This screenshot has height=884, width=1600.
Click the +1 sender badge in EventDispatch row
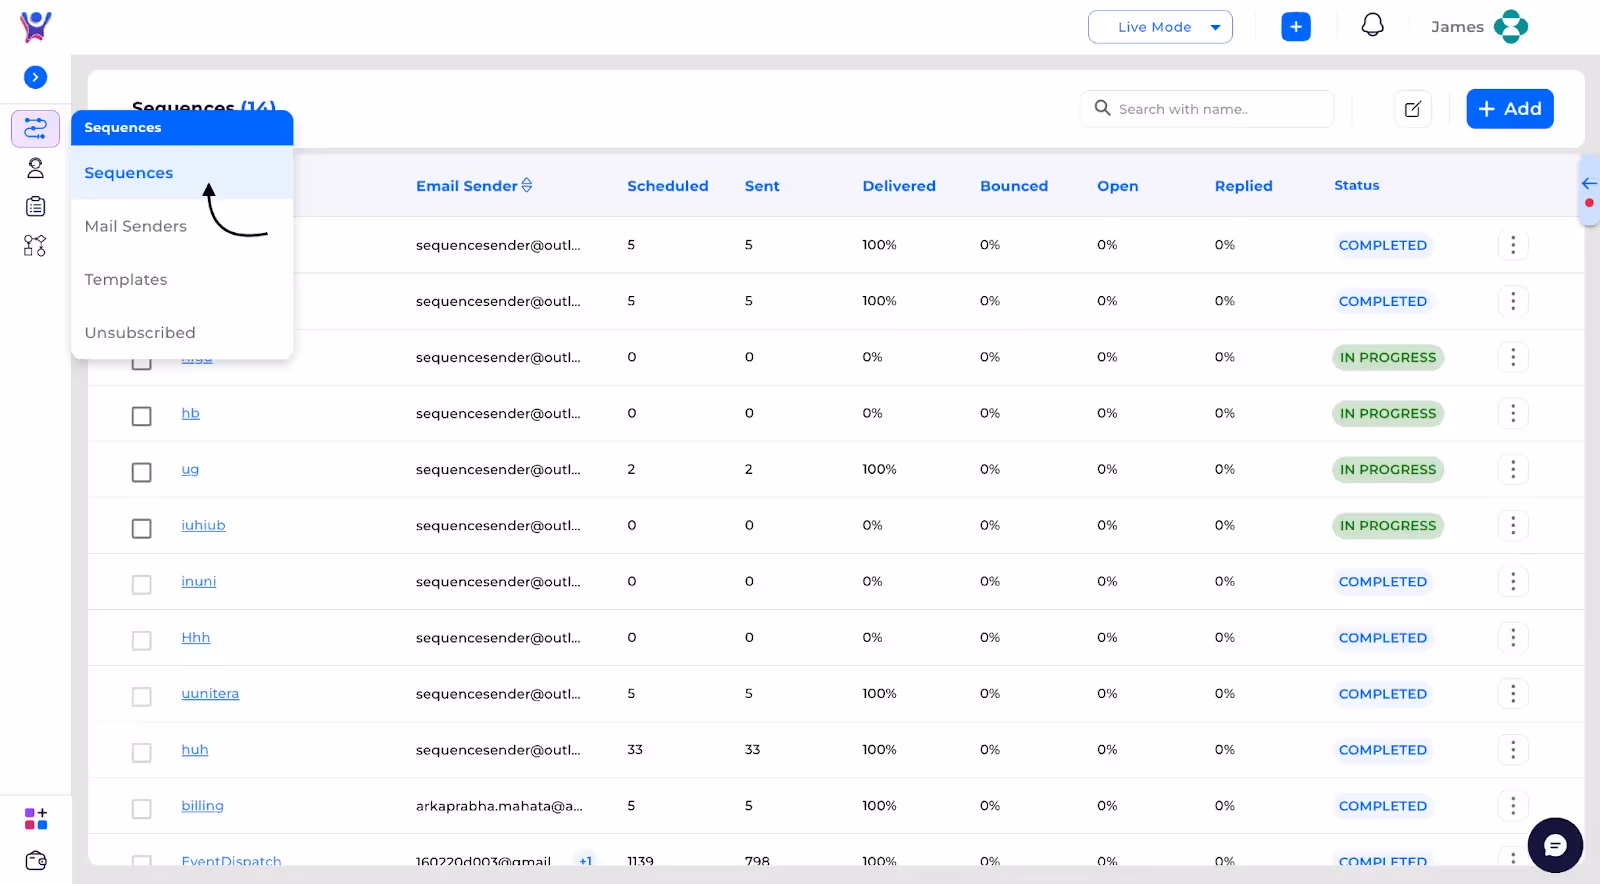585,860
